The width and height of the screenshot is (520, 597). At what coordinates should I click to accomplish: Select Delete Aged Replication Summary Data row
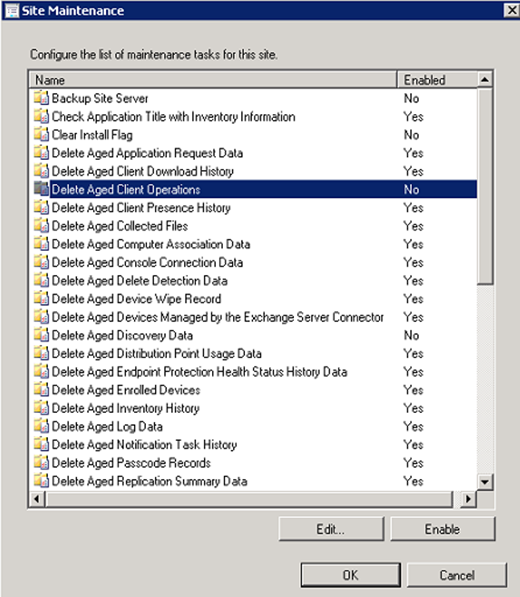(x=253, y=481)
